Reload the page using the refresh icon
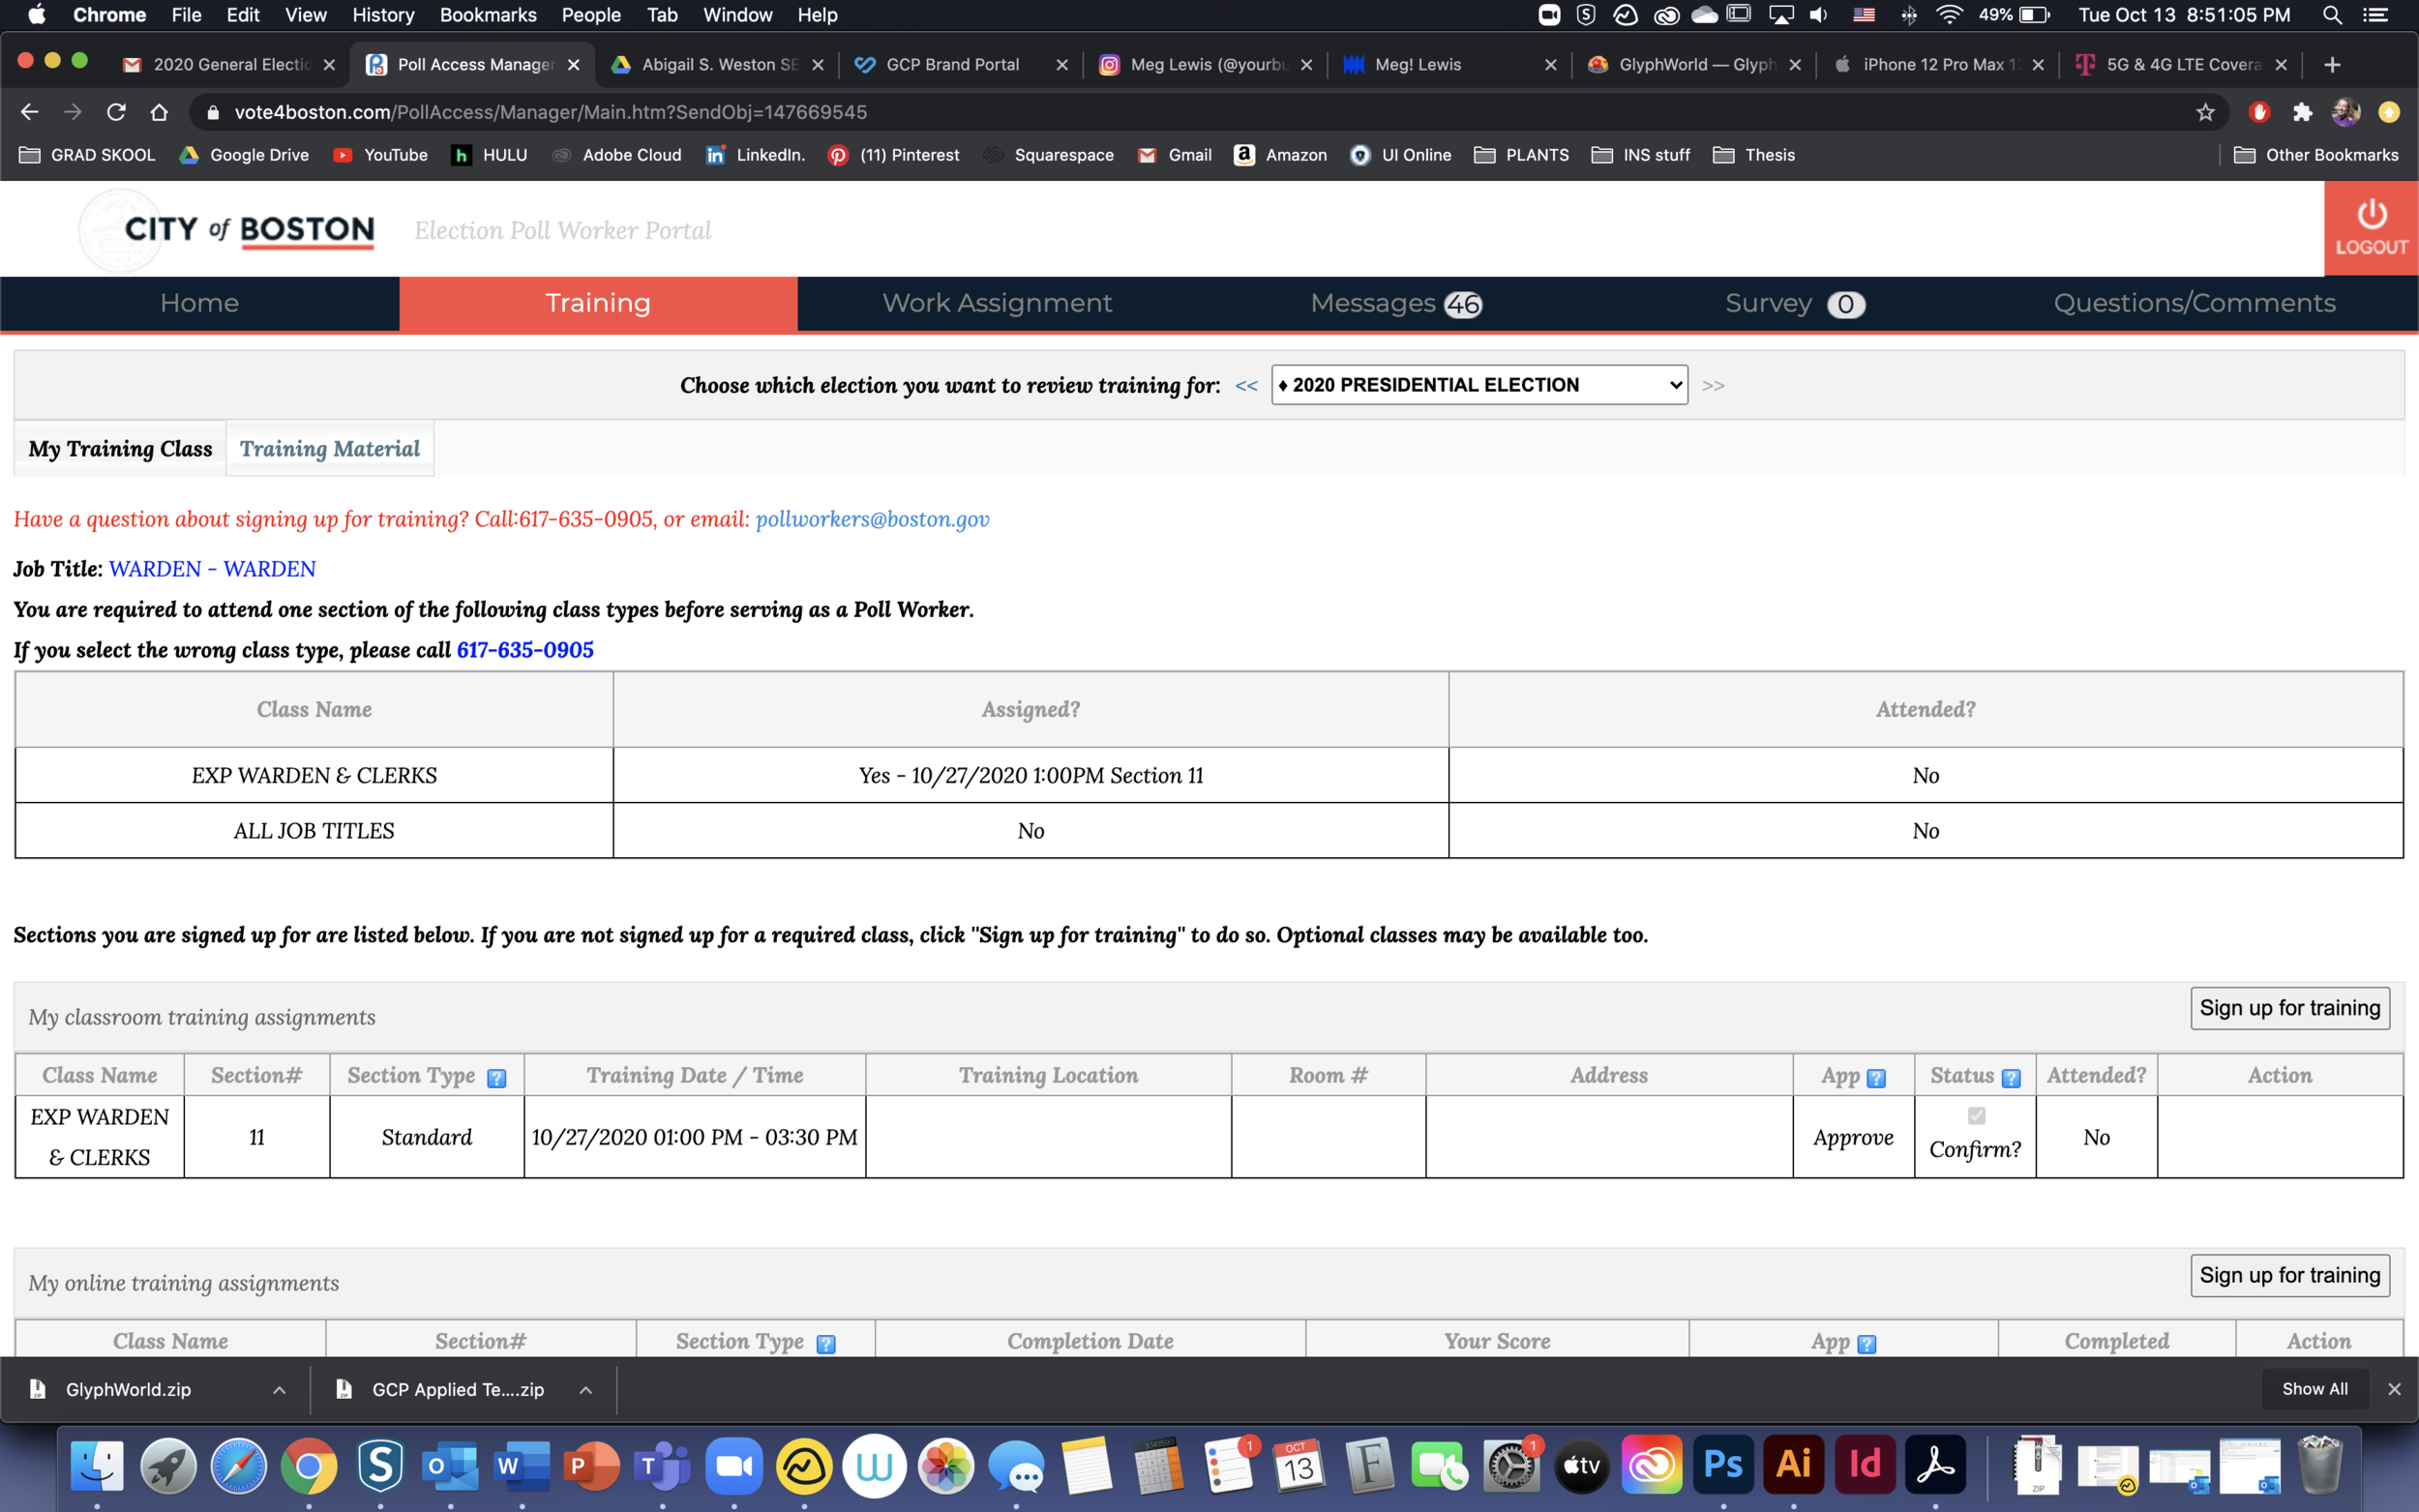2419x1512 pixels. coord(116,112)
